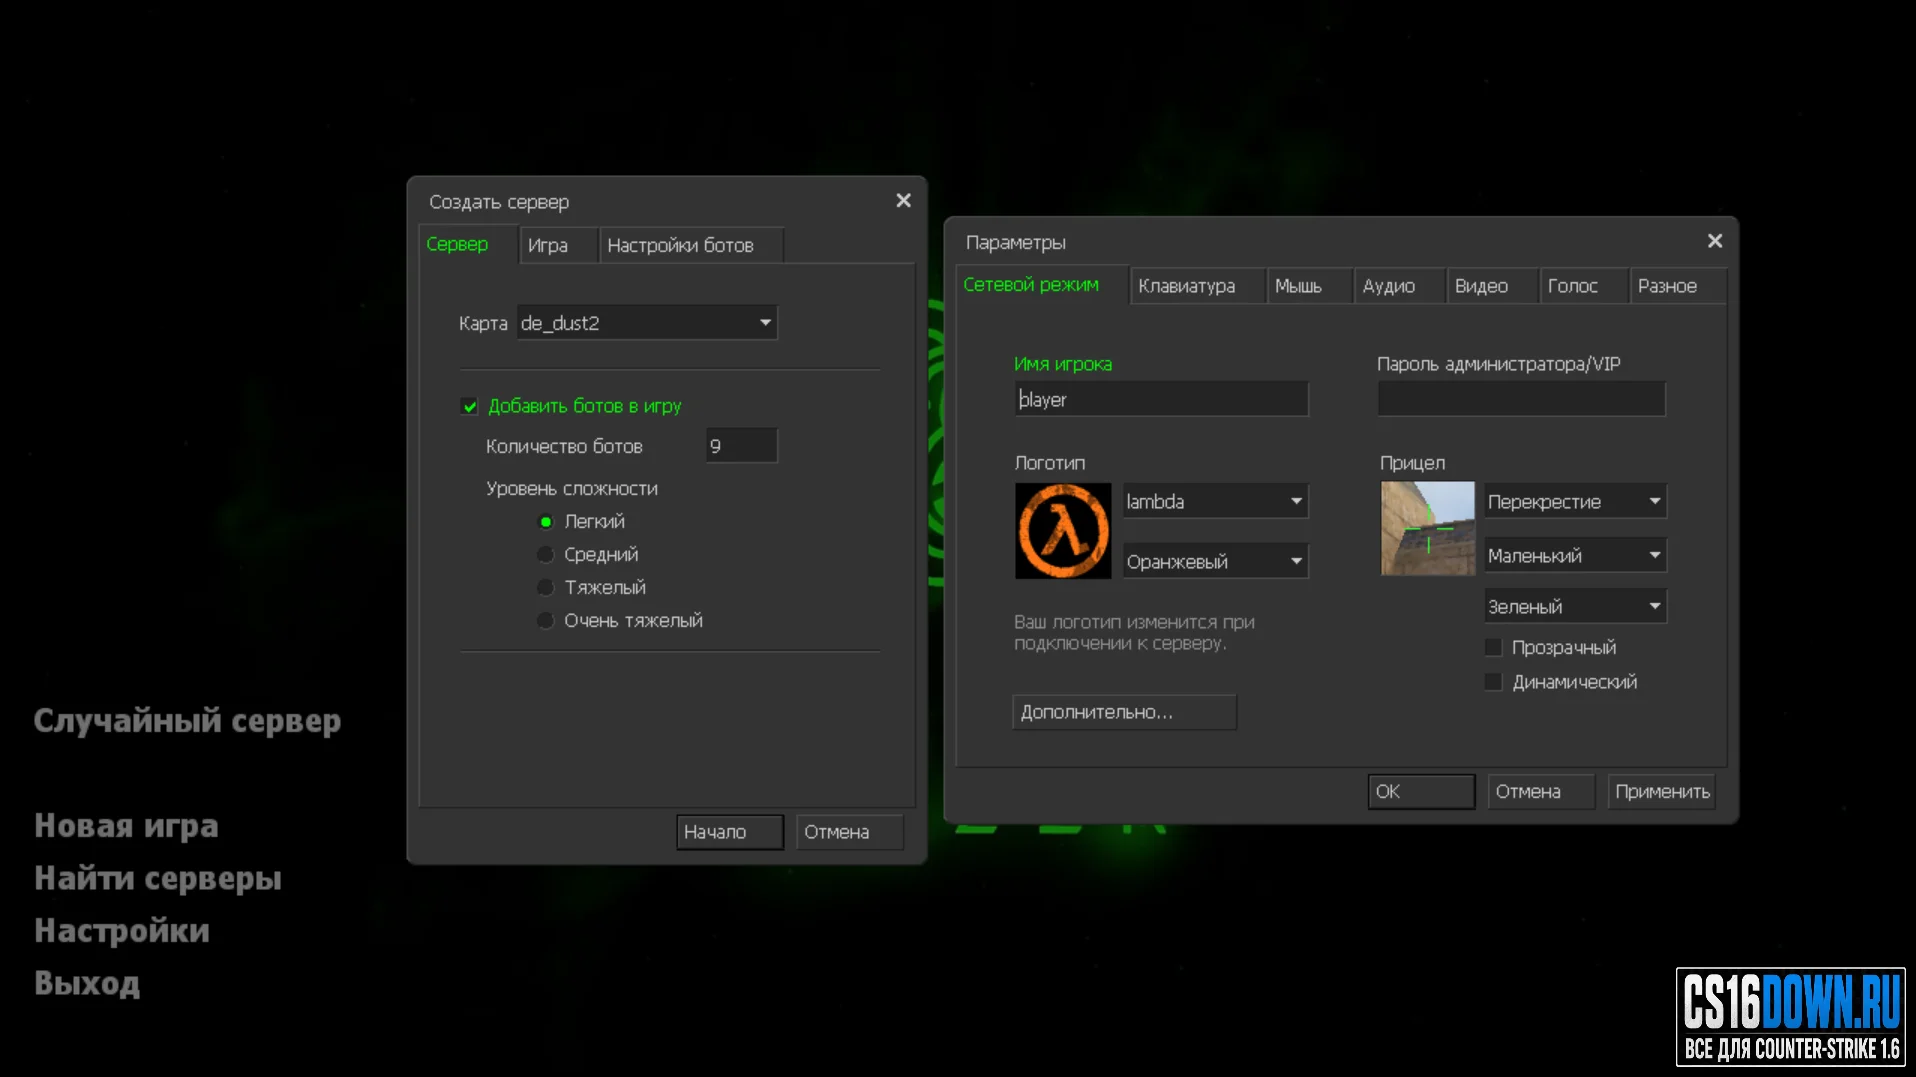
Task: Click Отмена in Создать сервер dialog
Action: click(x=849, y=832)
